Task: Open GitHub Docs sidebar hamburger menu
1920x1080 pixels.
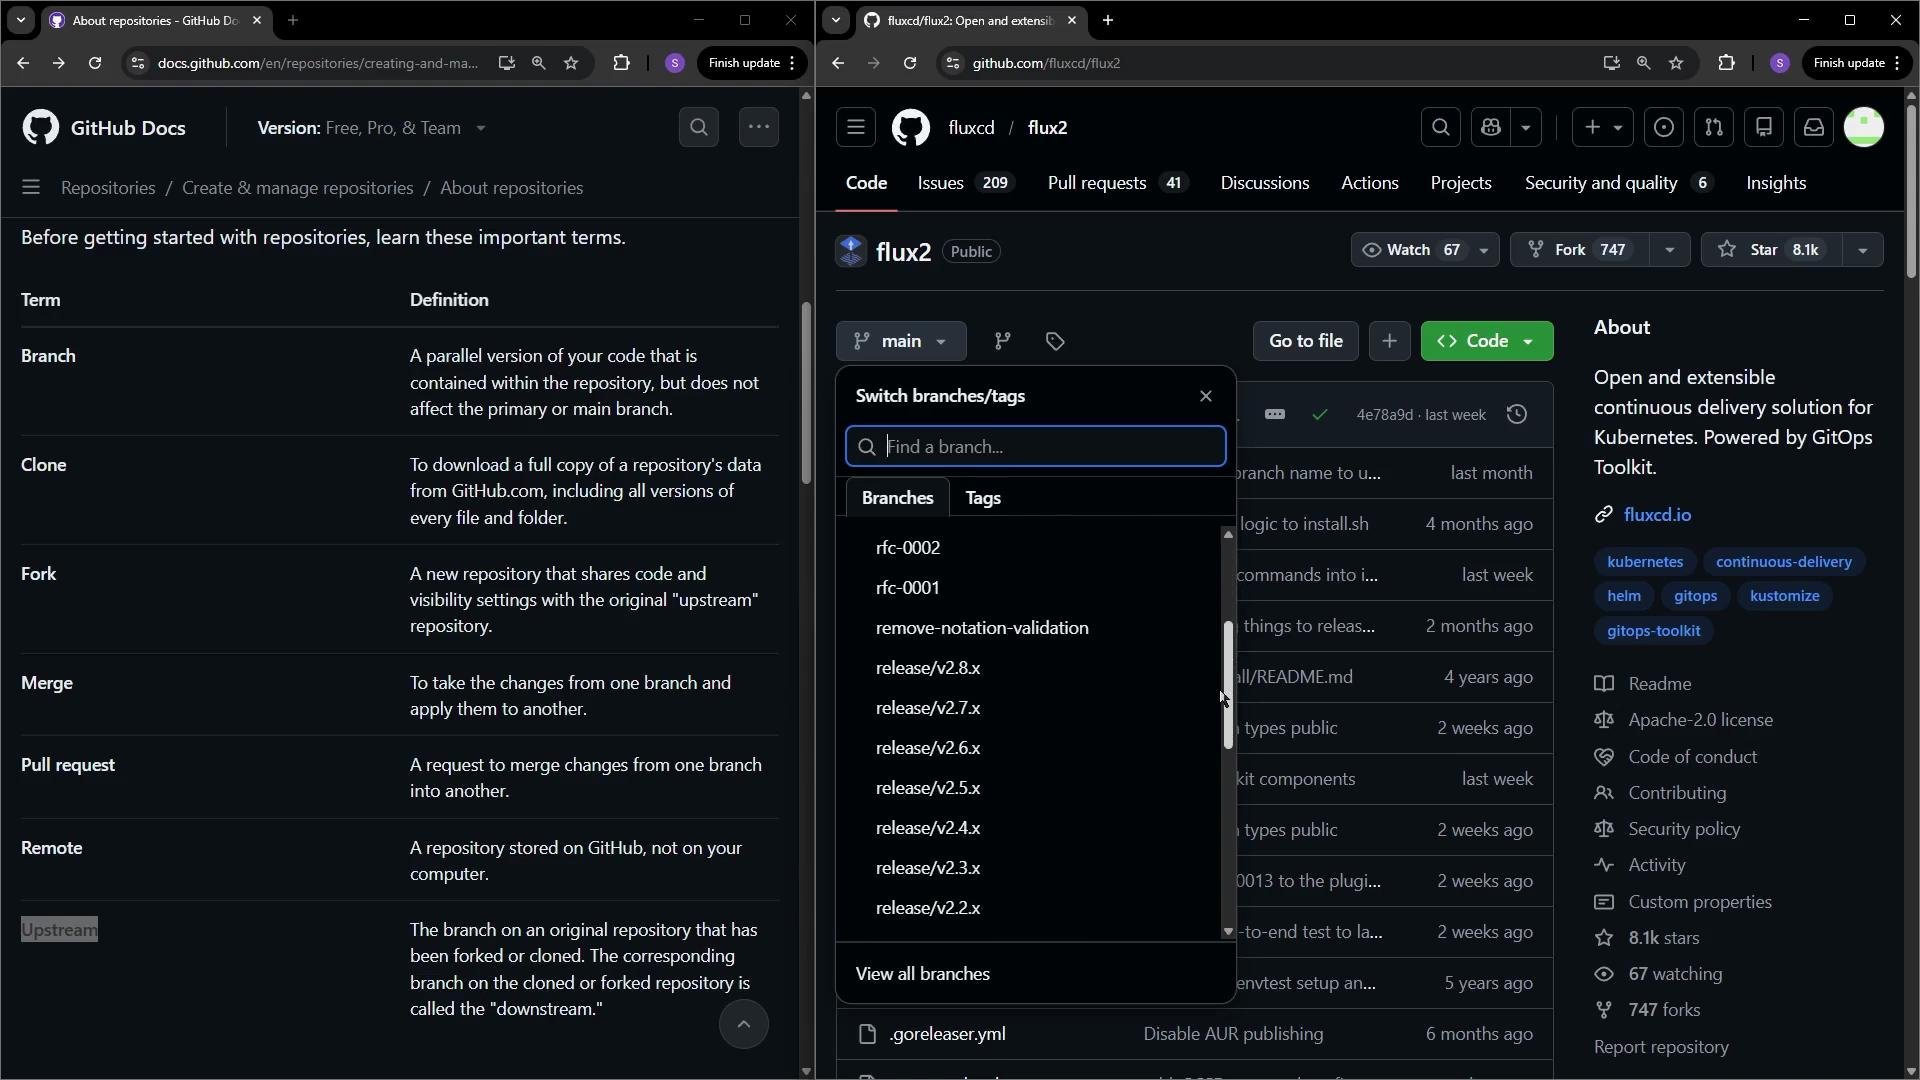Action: [31, 187]
